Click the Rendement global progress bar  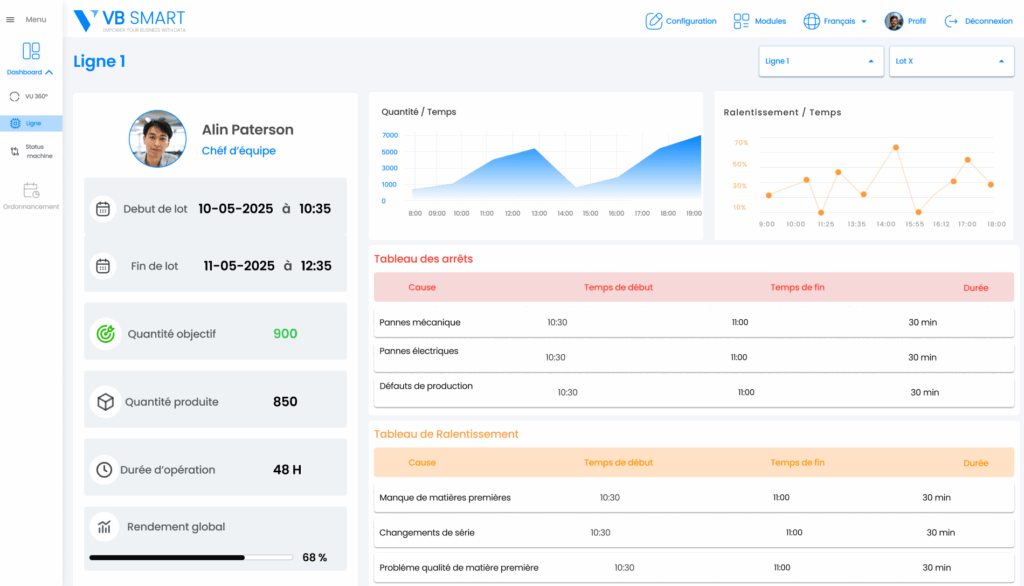coord(190,557)
